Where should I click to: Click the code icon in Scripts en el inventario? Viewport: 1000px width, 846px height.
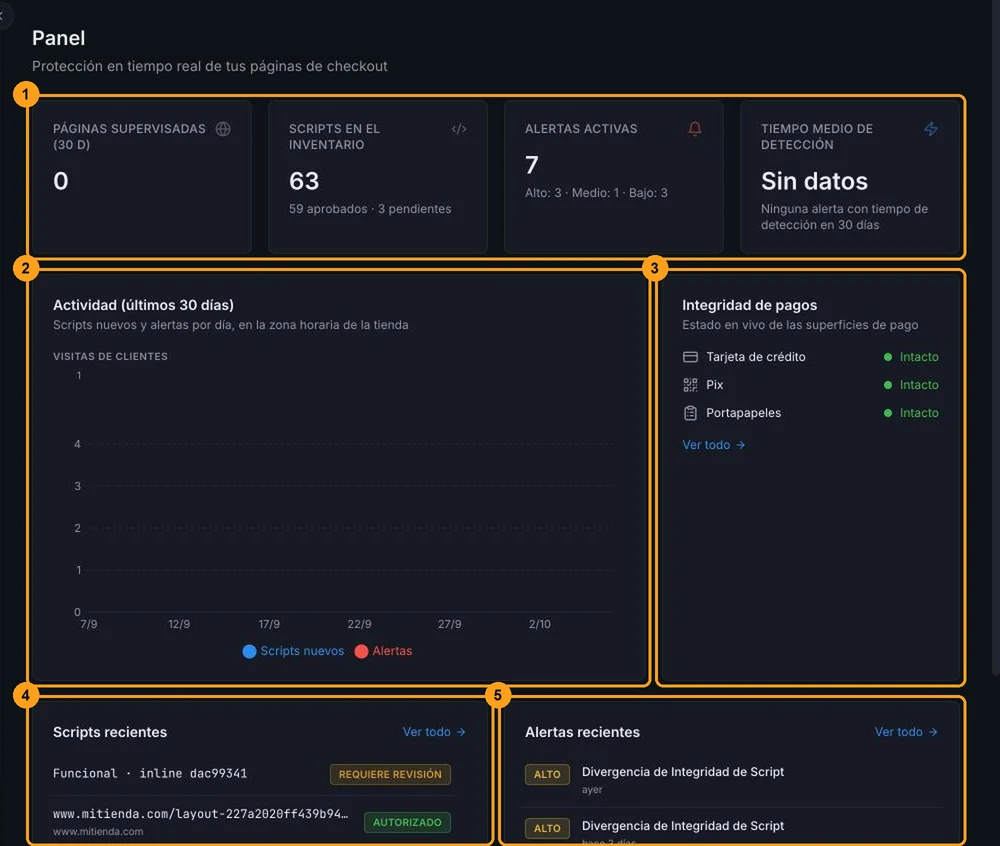point(459,129)
